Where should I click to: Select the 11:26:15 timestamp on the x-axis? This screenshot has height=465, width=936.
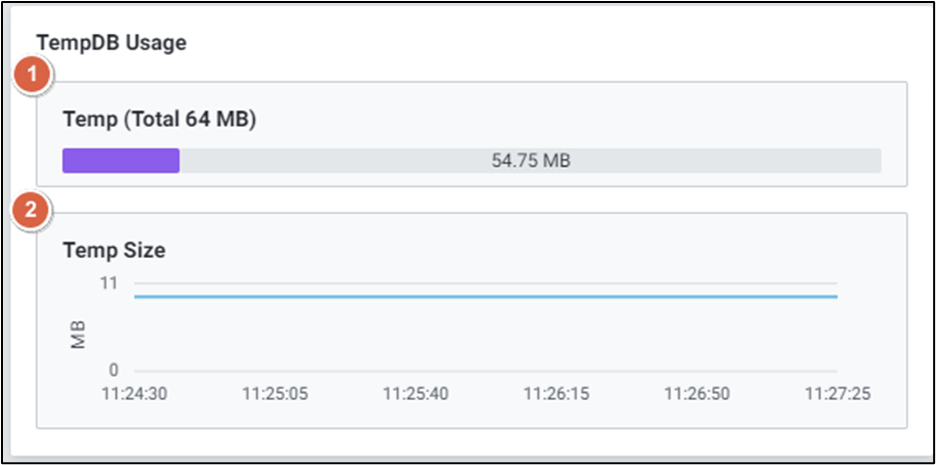pyautogui.click(x=557, y=394)
